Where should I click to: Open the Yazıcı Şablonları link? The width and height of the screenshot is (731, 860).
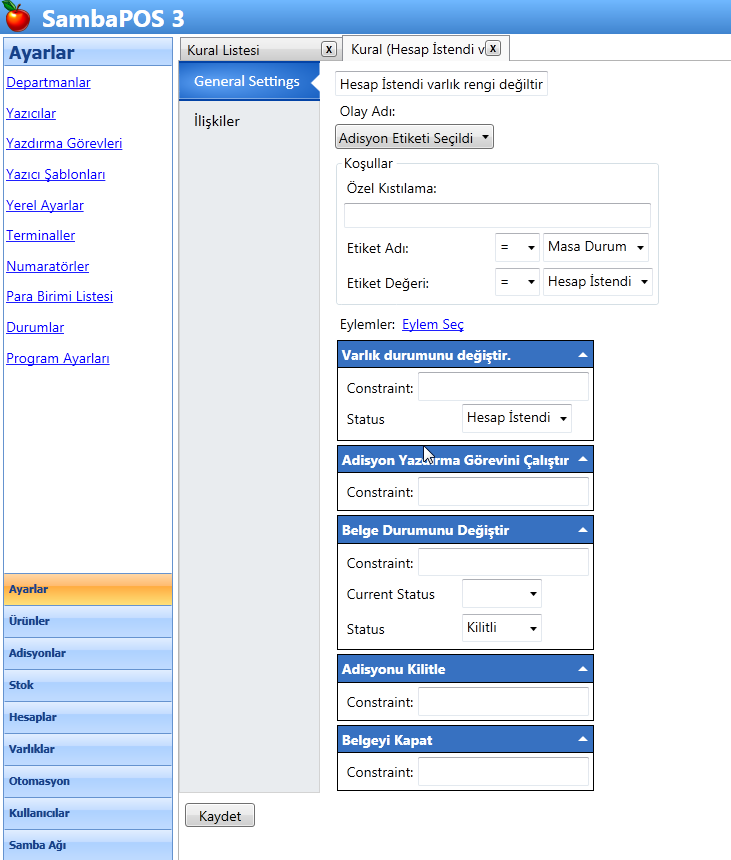[56, 175]
